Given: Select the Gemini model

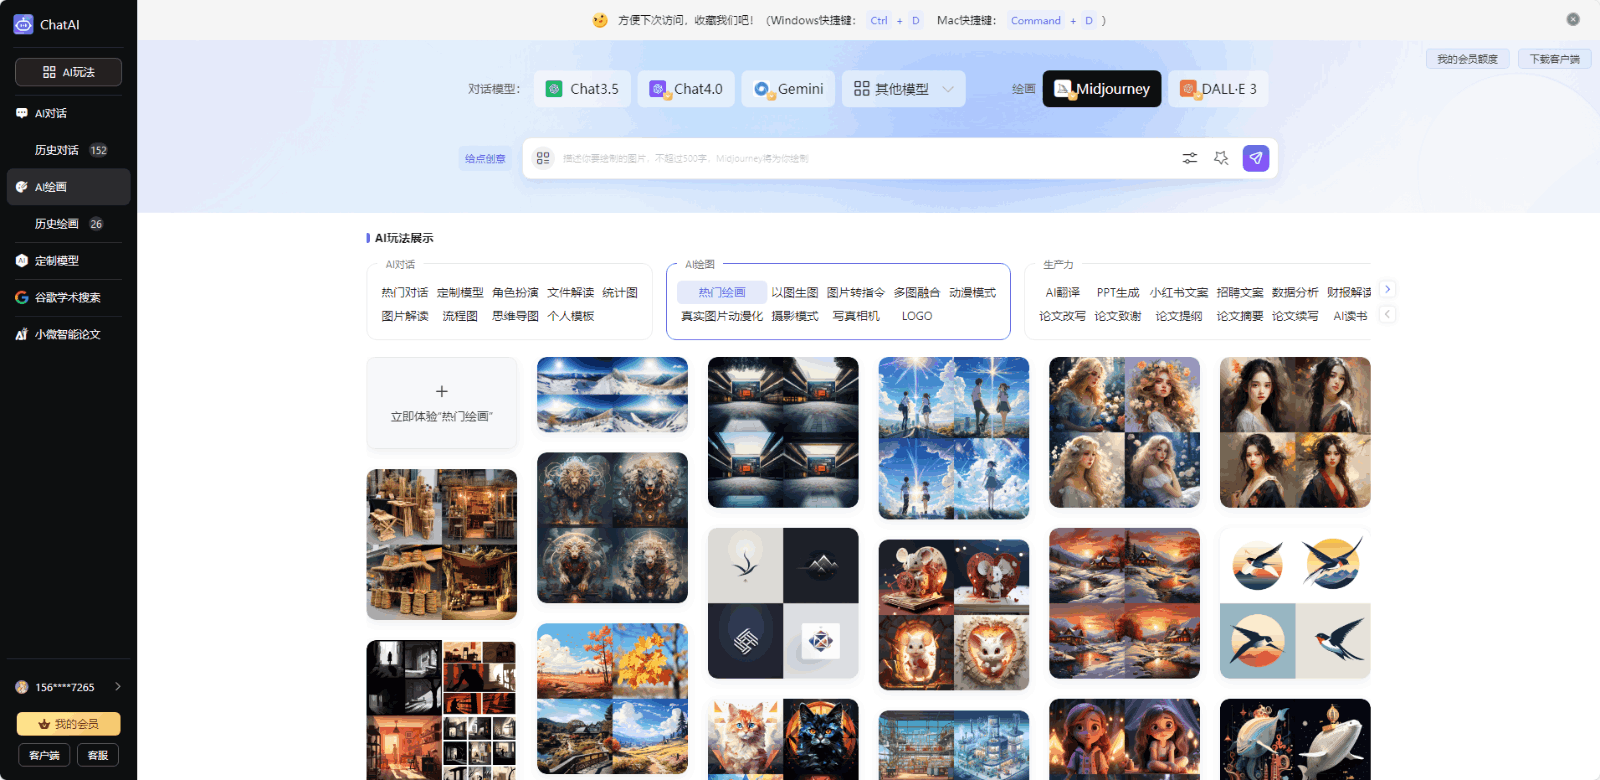Looking at the screenshot, I should tap(788, 89).
